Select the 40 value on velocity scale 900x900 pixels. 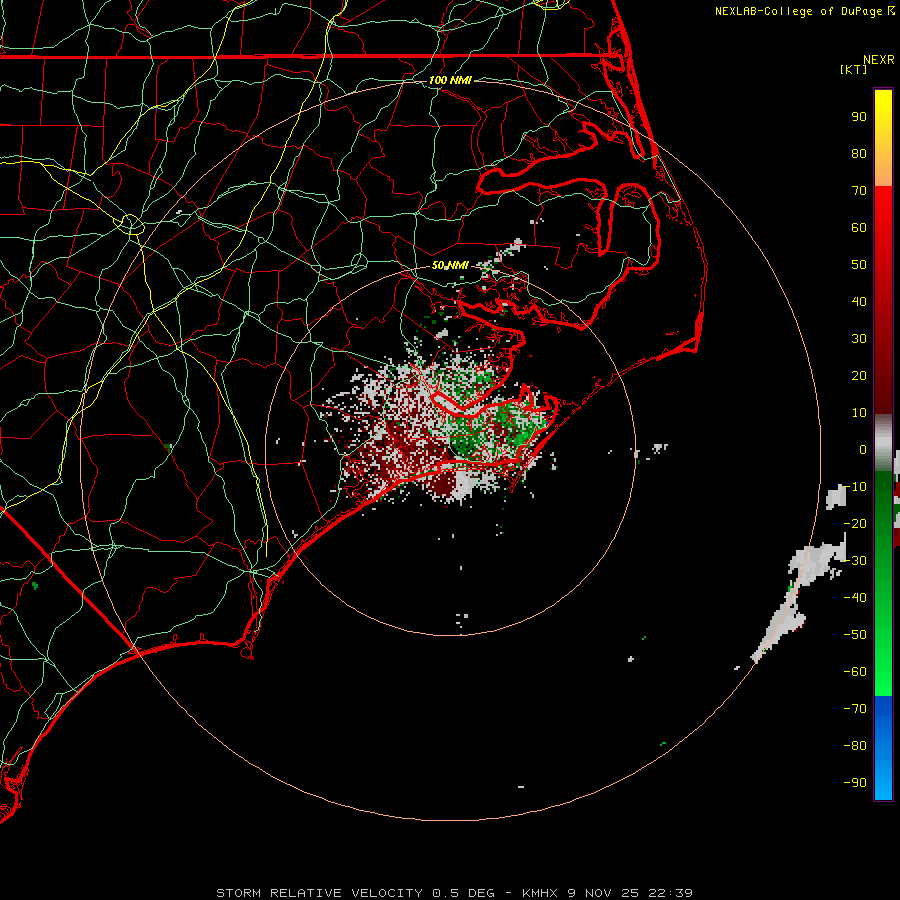(x=859, y=301)
